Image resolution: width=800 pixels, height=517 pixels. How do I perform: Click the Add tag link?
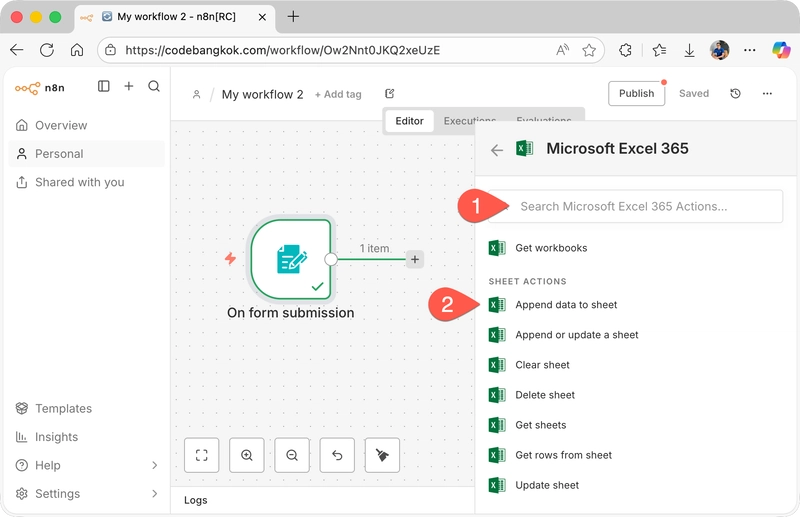click(x=338, y=95)
